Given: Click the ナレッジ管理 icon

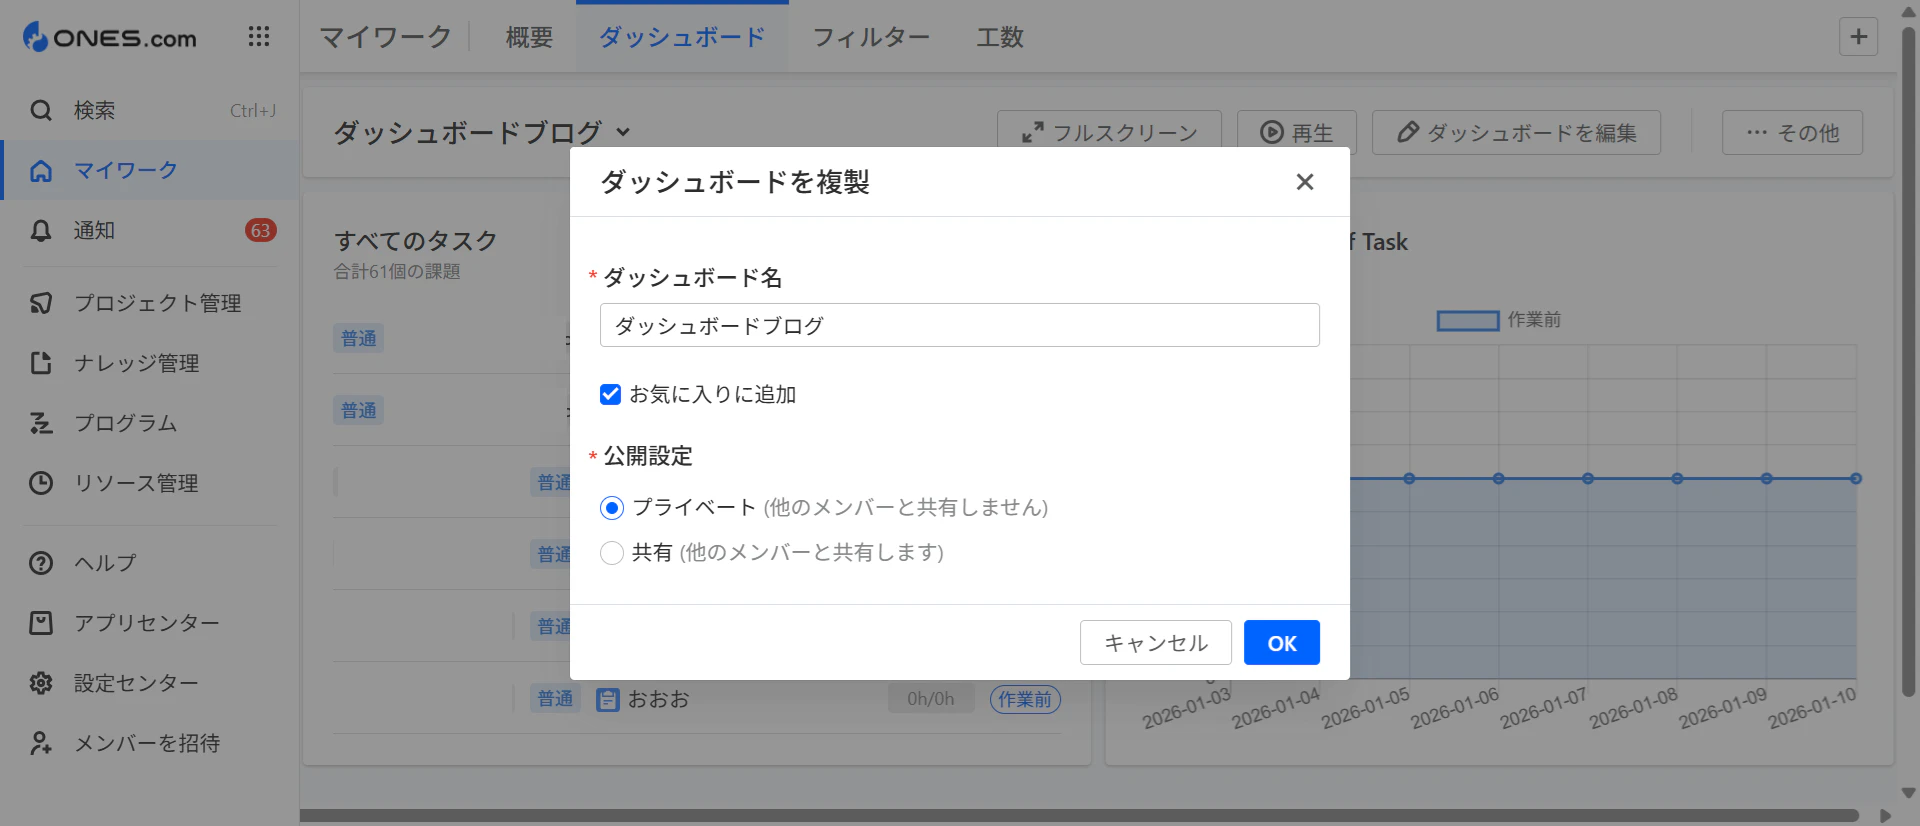Looking at the screenshot, I should pos(41,363).
